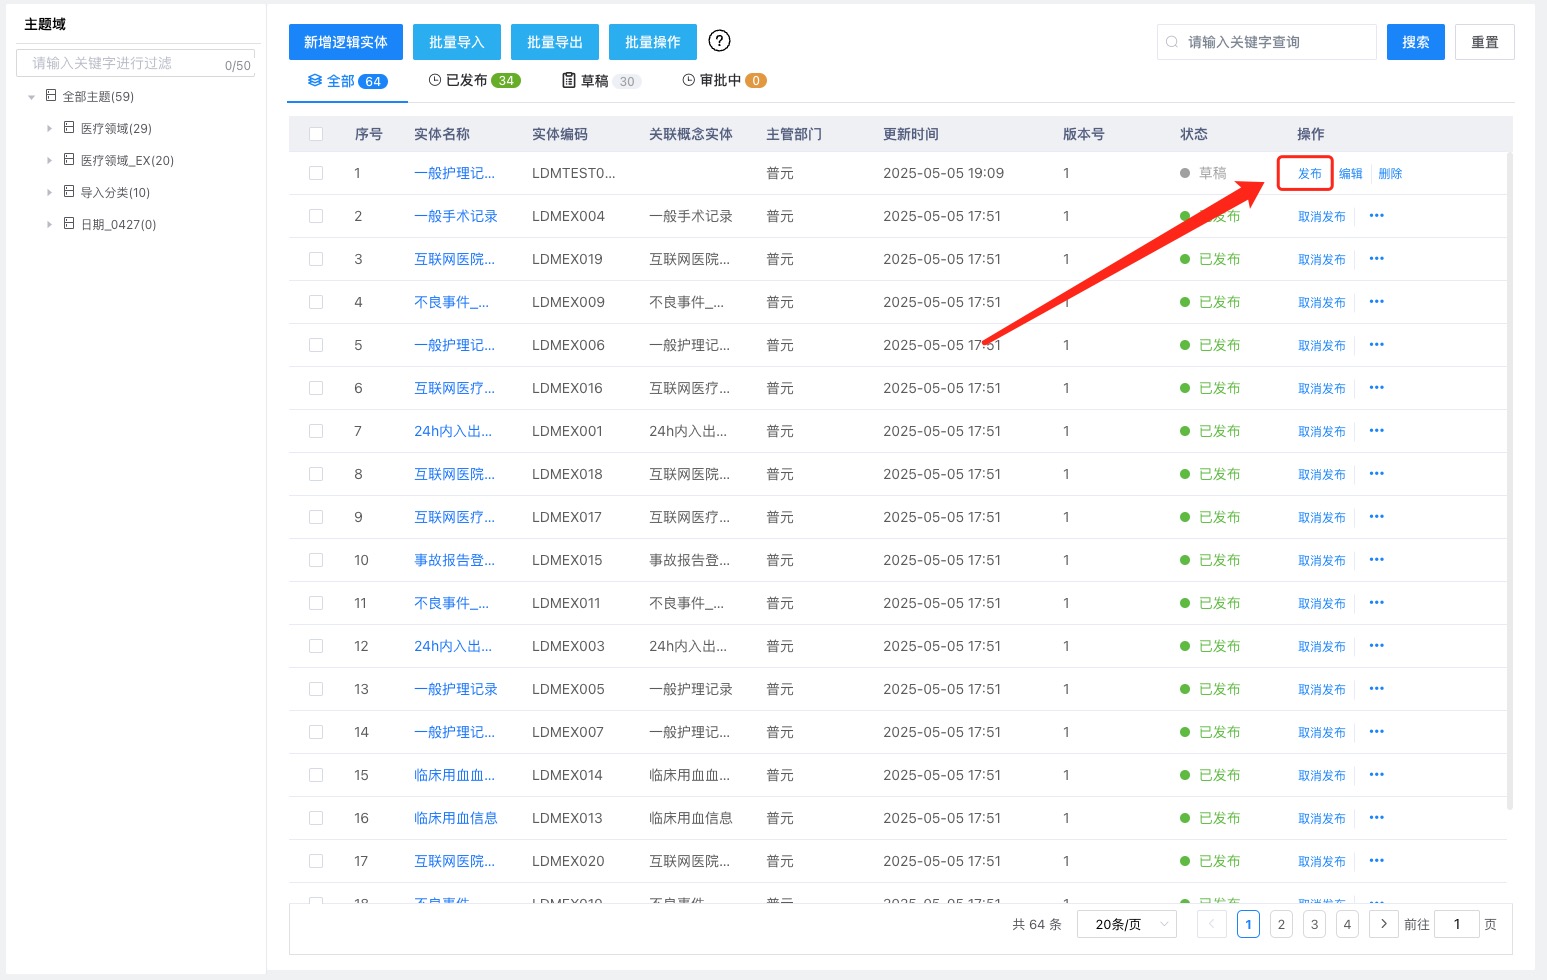Select the checkbox for row 8
Viewport: 1547px width, 980px height.
[x=316, y=474]
